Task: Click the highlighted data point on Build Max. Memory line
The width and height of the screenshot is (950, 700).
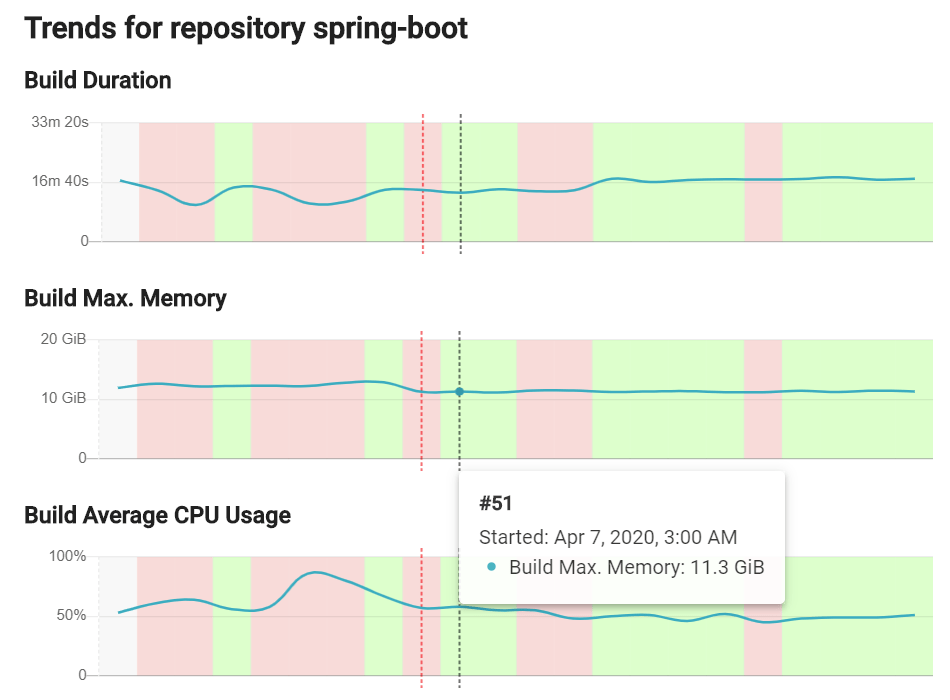Action: pyautogui.click(x=459, y=392)
